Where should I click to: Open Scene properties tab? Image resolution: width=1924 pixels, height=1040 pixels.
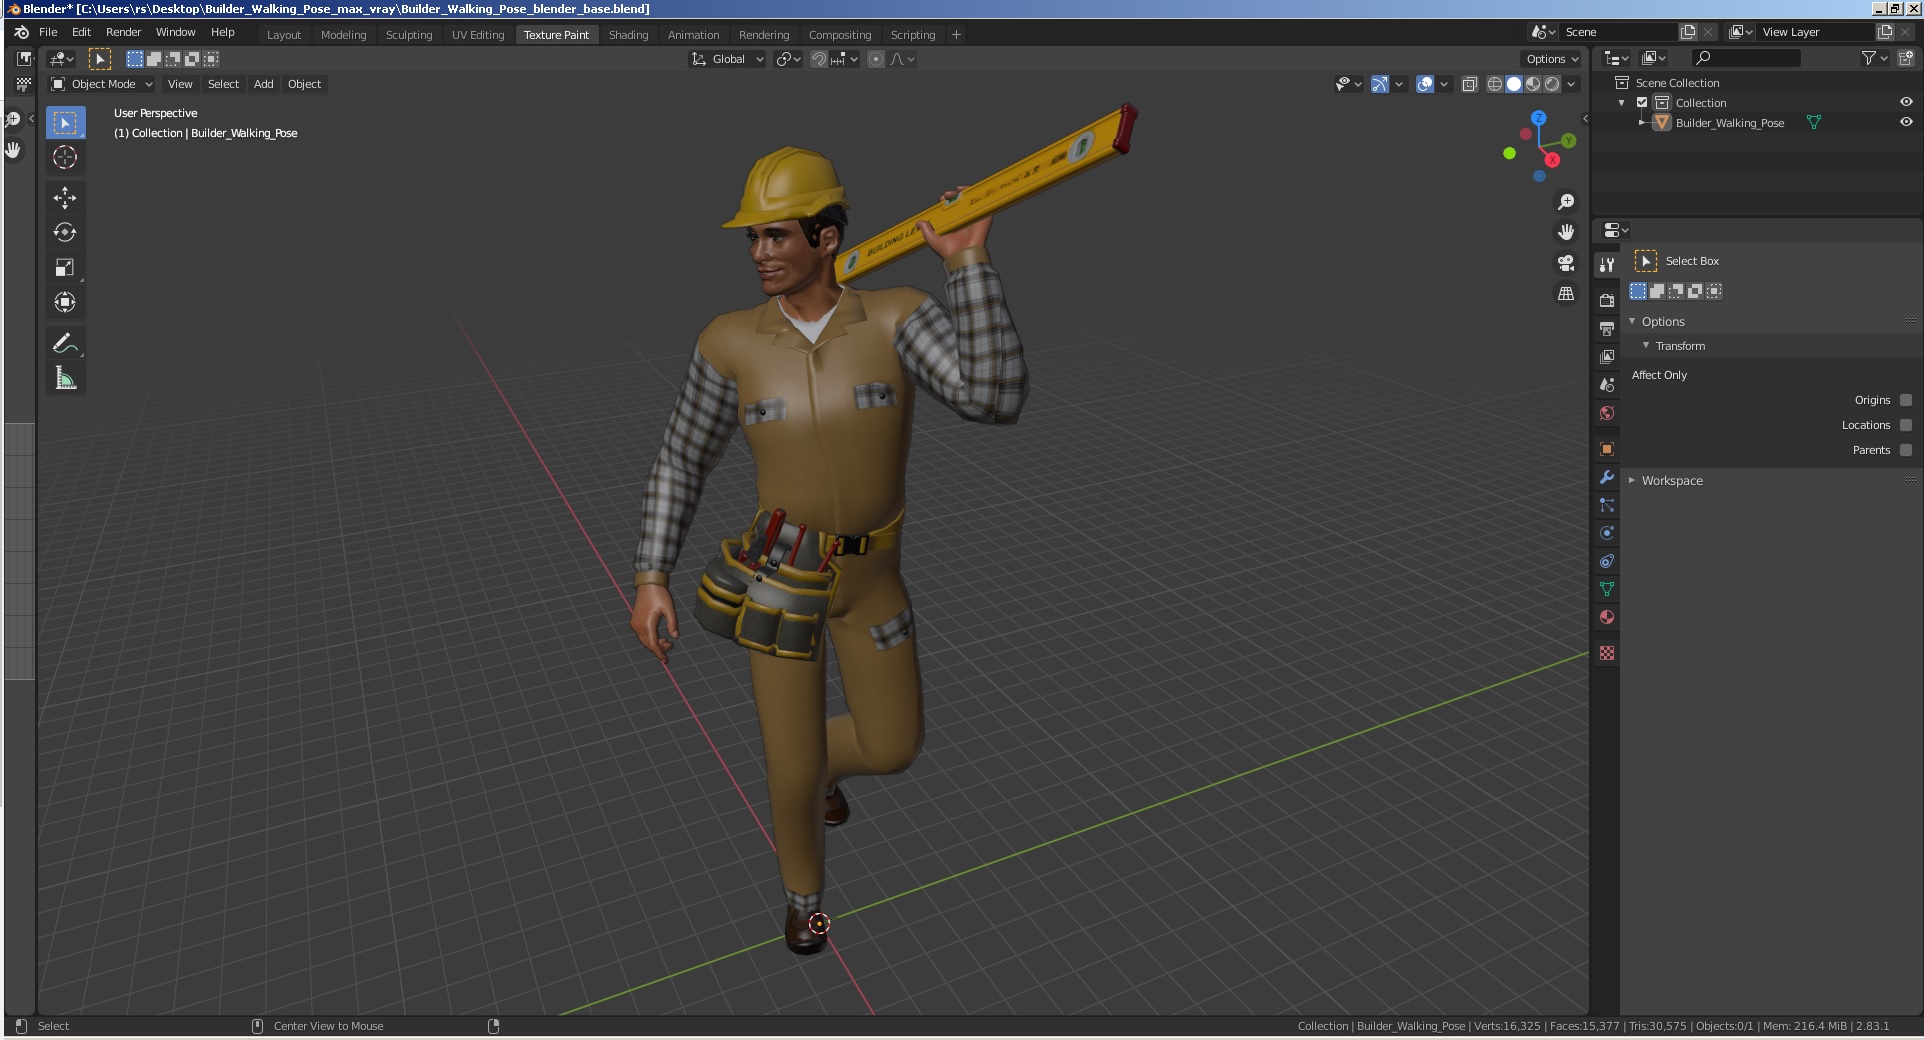1607,384
